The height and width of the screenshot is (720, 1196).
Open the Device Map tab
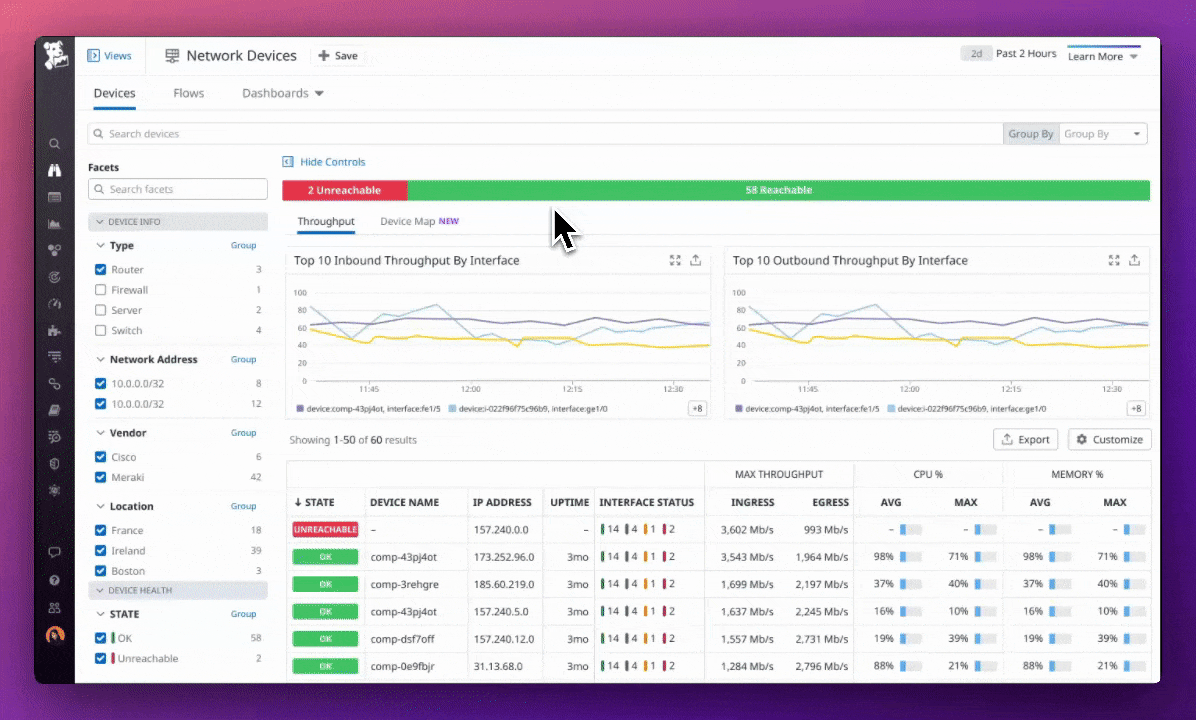tap(420, 221)
